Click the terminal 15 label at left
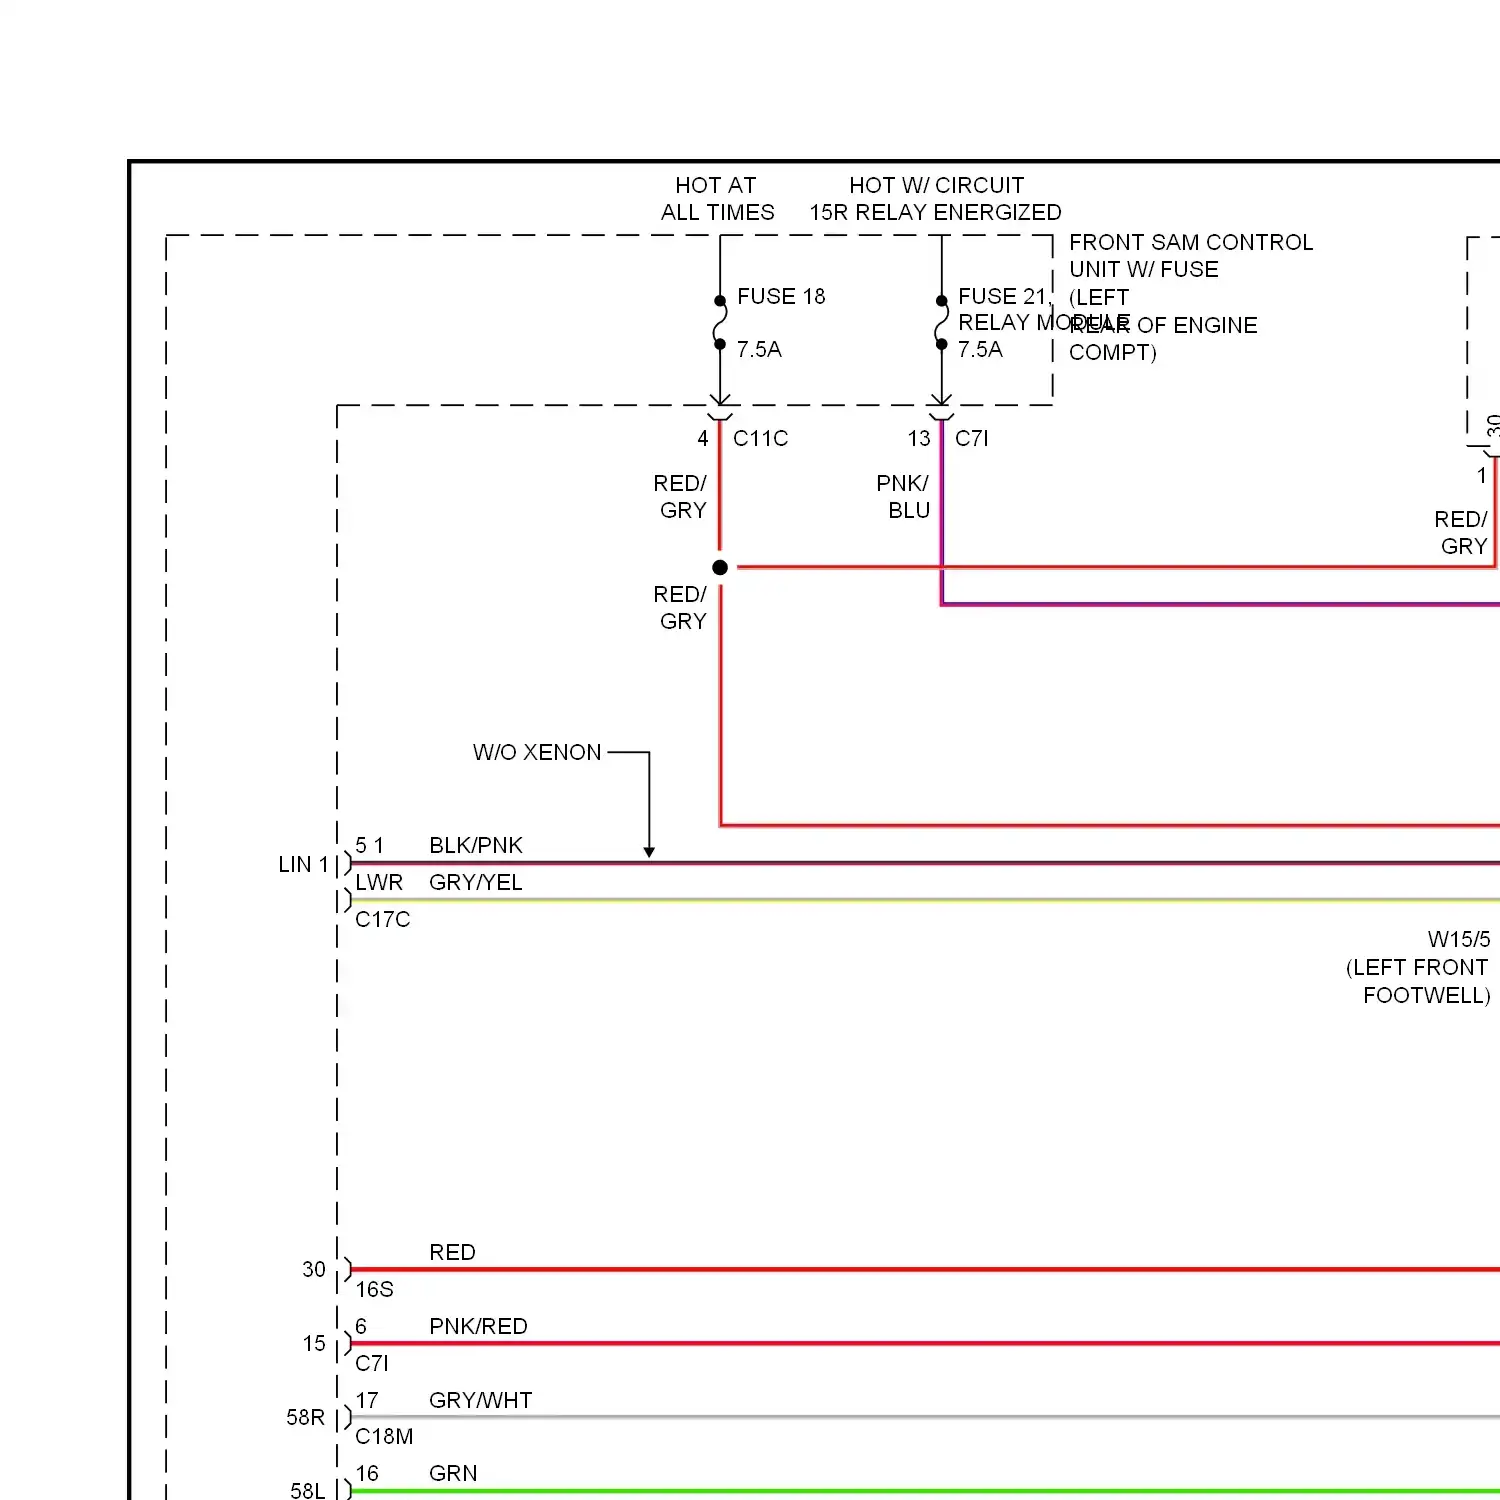The height and width of the screenshot is (1500, 1500). (x=314, y=1343)
